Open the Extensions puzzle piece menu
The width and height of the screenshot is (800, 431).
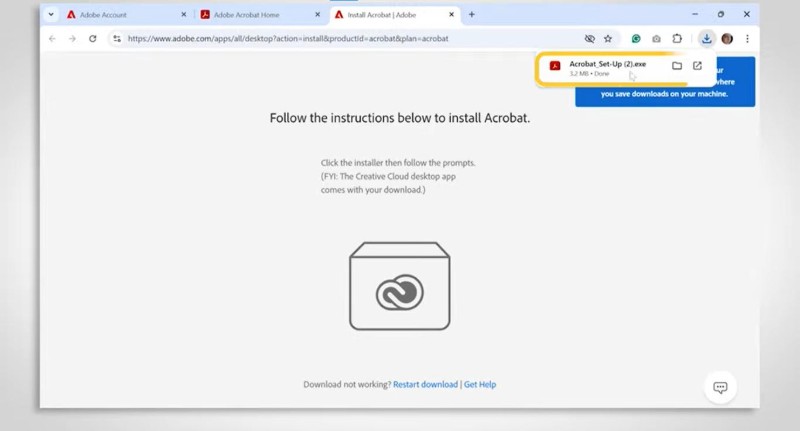pyautogui.click(x=677, y=39)
